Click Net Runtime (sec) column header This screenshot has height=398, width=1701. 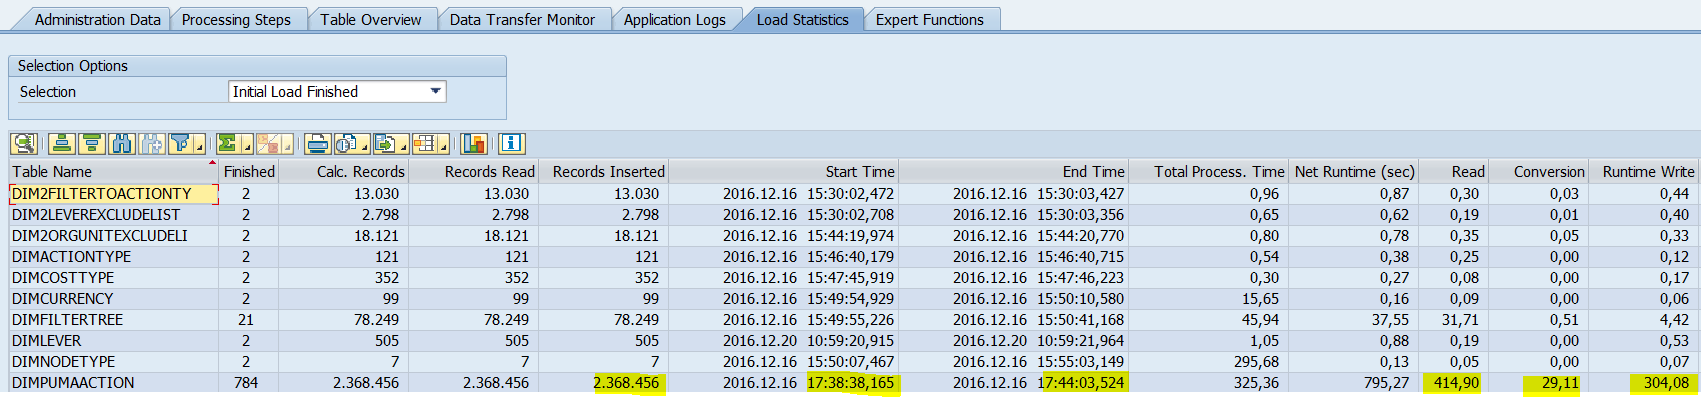[1353, 172]
